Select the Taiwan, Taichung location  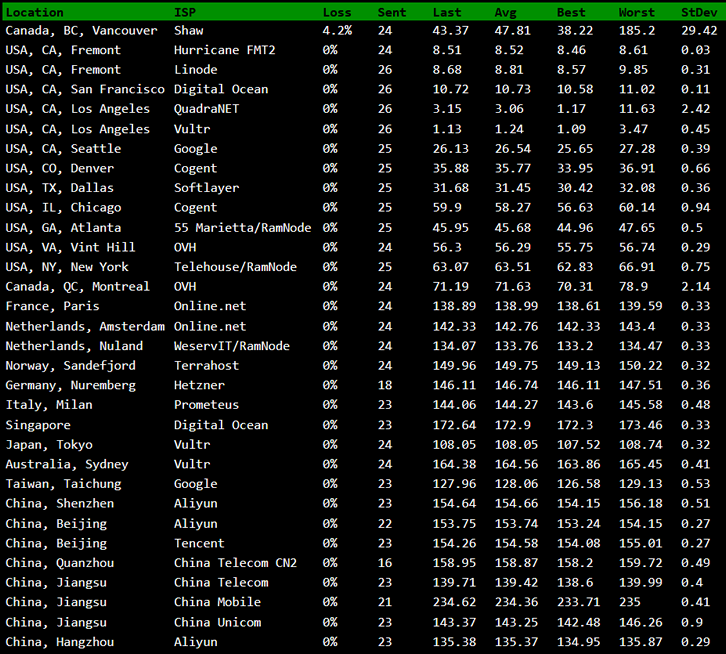pyautogui.click(x=63, y=484)
